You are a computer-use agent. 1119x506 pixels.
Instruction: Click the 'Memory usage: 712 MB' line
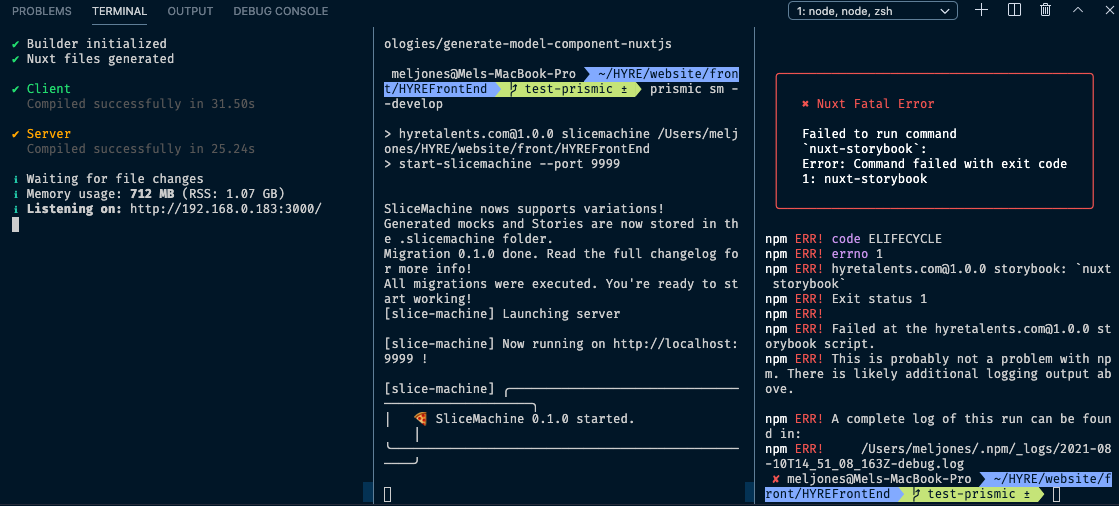(156, 194)
